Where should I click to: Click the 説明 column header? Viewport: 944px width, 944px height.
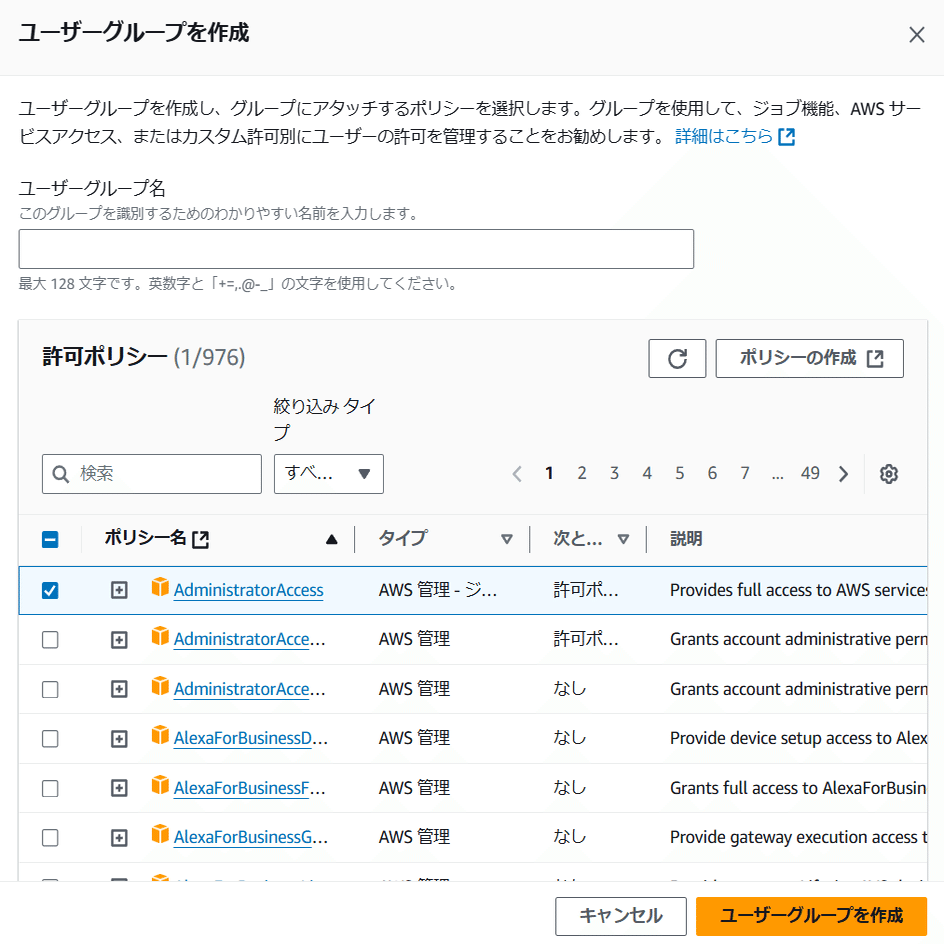(x=686, y=539)
